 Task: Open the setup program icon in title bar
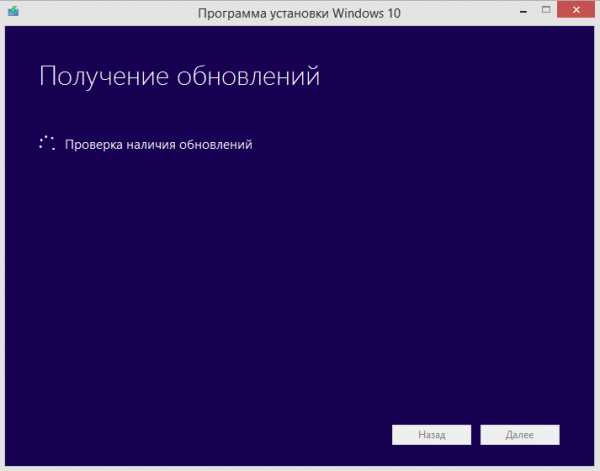13,11
